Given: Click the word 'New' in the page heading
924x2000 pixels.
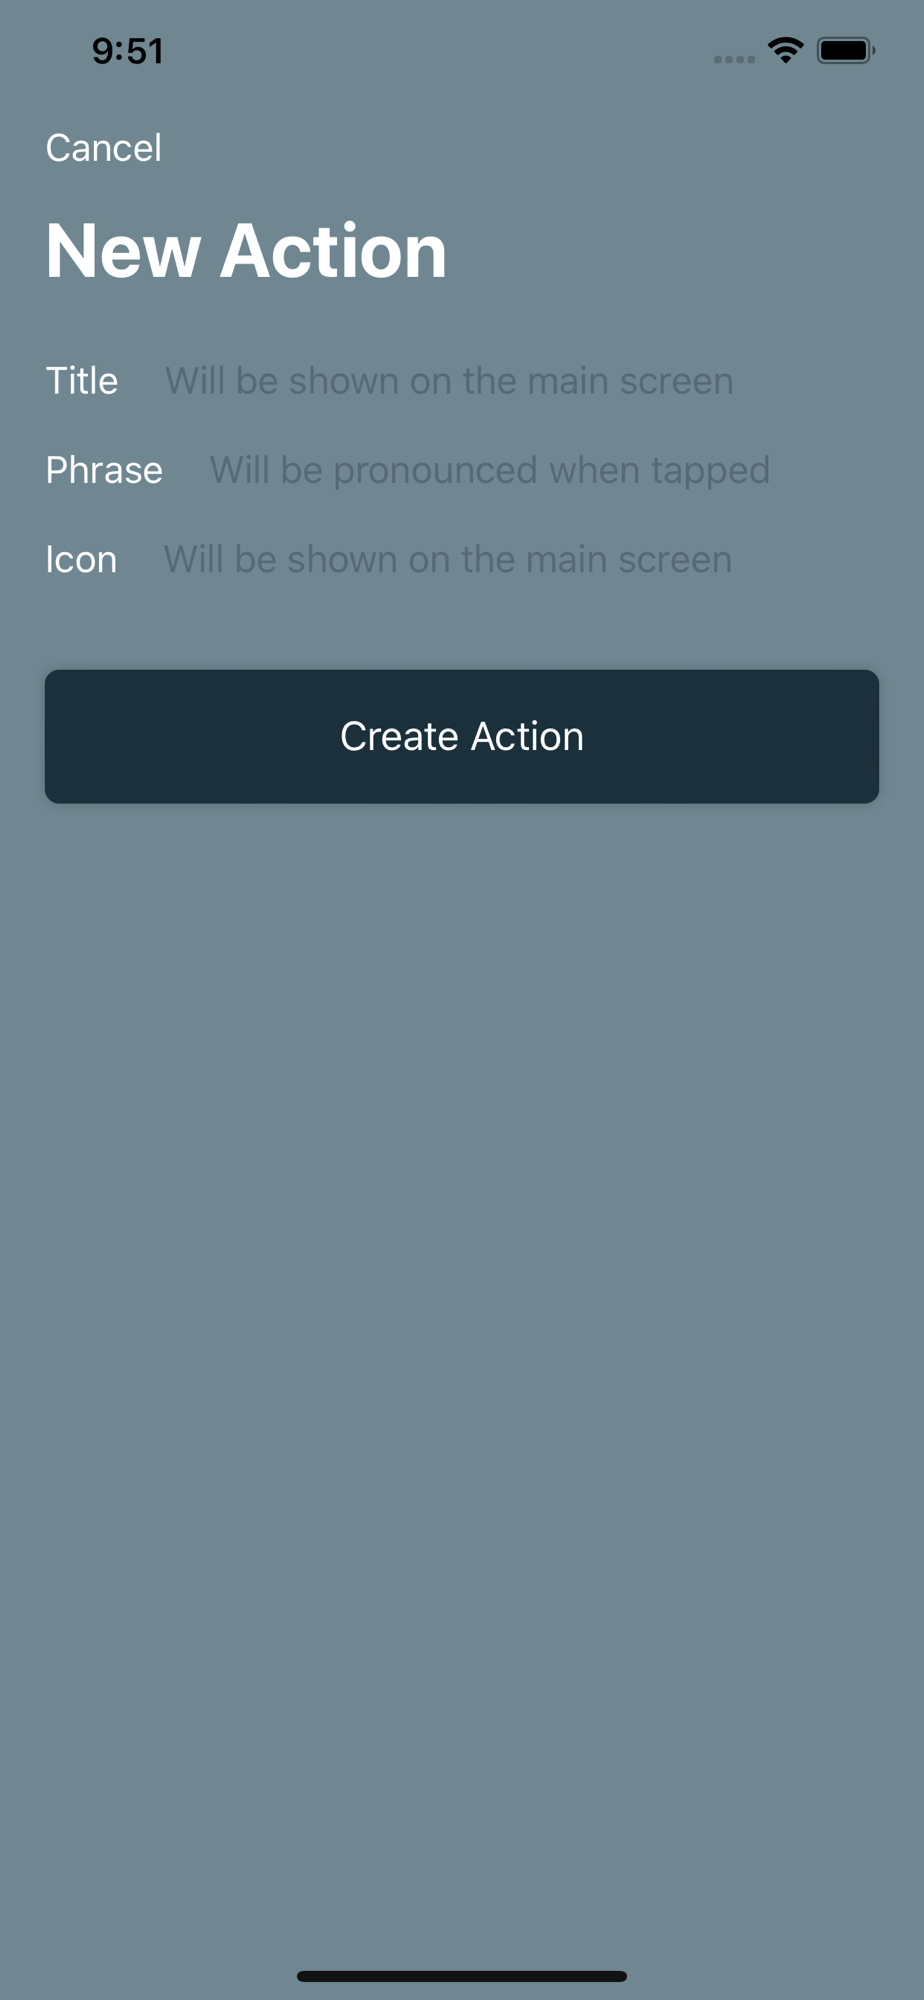Looking at the screenshot, I should [x=123, y=250].
